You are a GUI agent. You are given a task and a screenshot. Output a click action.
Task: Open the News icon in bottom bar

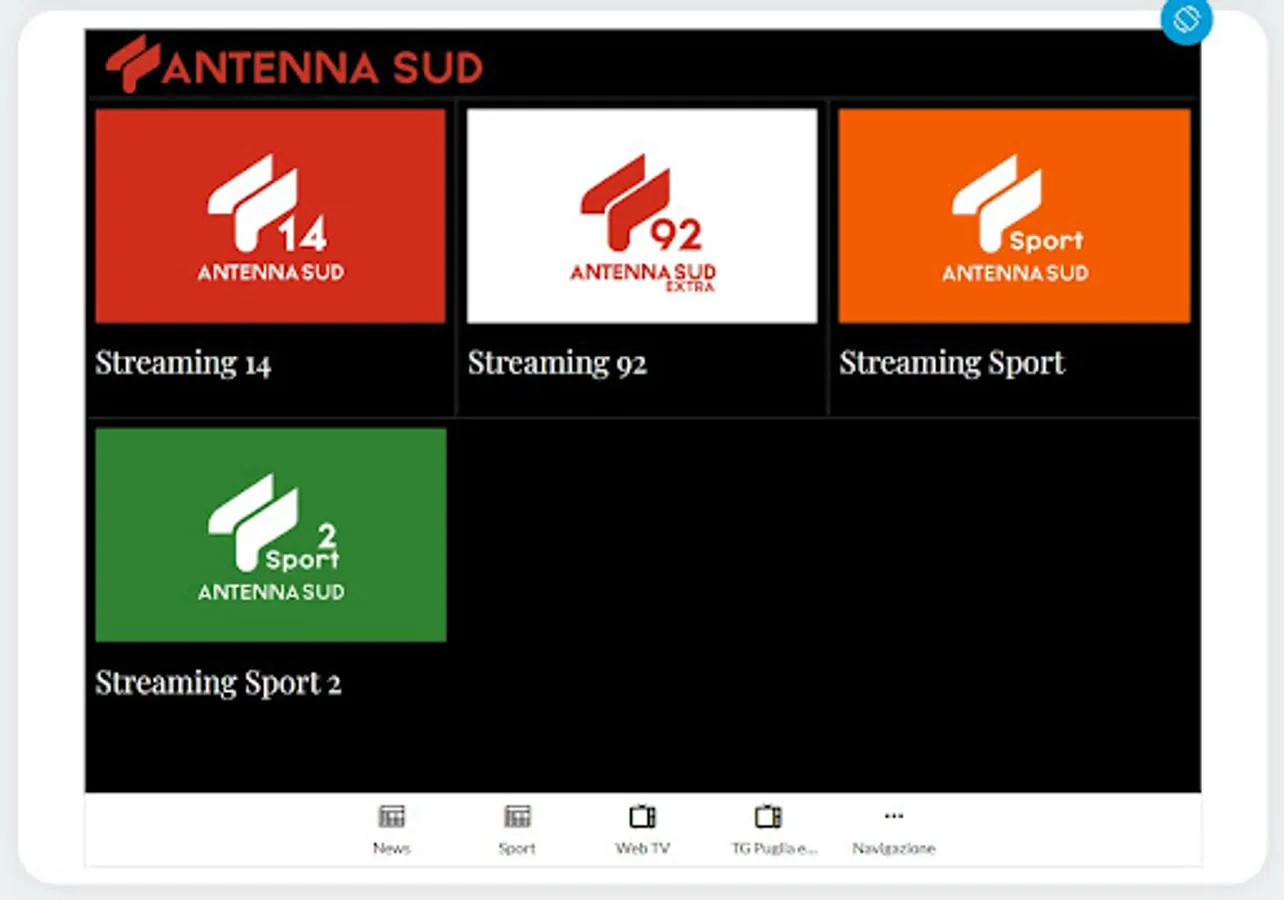click(392, 817)
